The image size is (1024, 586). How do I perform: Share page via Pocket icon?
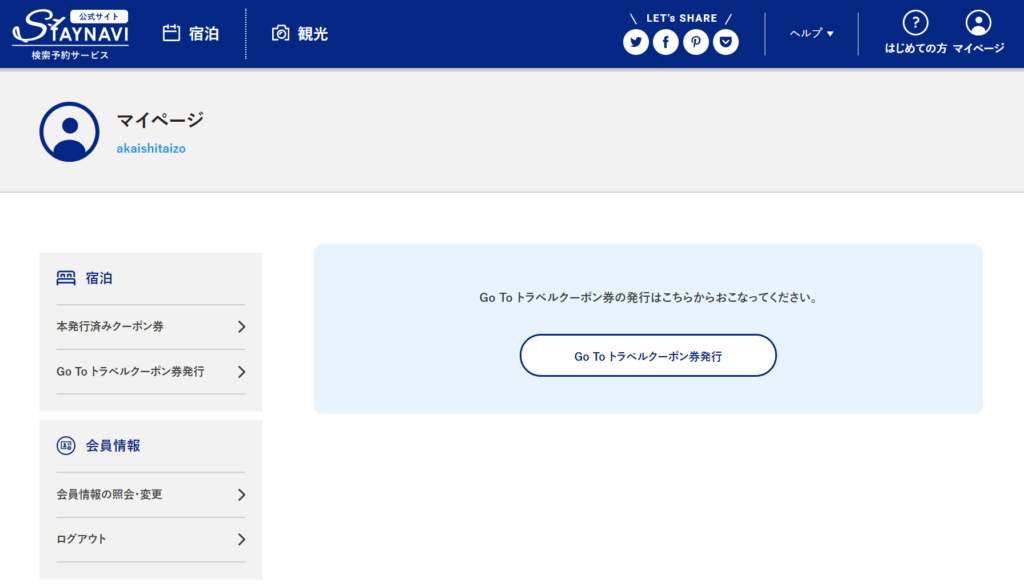tap(726, 42)
